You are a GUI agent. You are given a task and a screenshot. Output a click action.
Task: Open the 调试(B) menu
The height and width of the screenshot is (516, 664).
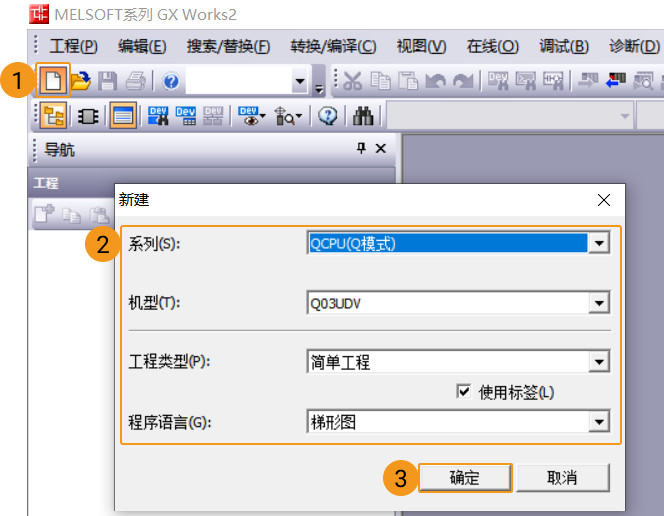tap(564, 46)
